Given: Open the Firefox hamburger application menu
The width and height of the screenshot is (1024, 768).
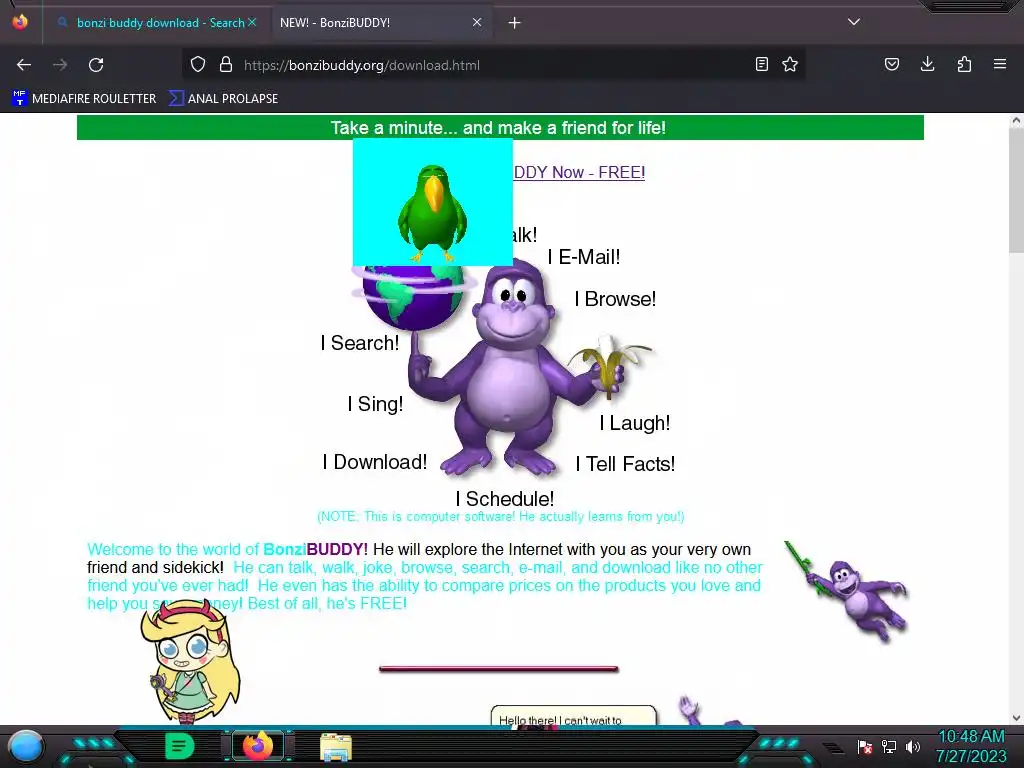Looking at the screenshot, I should (x=1000, y=64).
